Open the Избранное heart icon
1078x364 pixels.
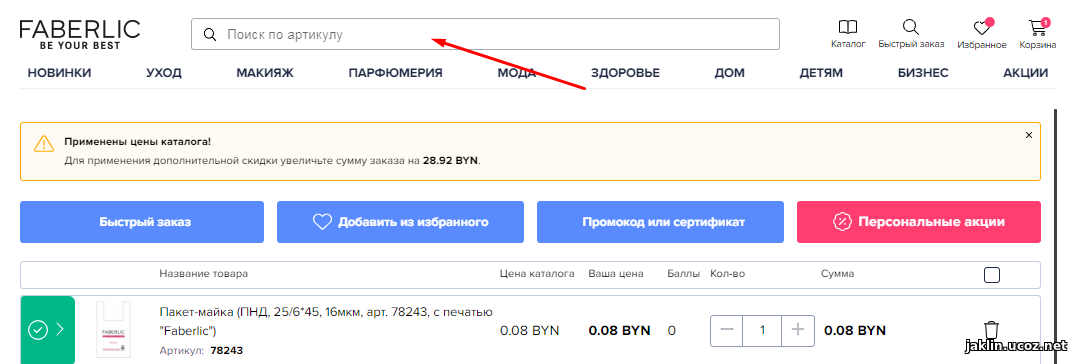coord(982,28)
